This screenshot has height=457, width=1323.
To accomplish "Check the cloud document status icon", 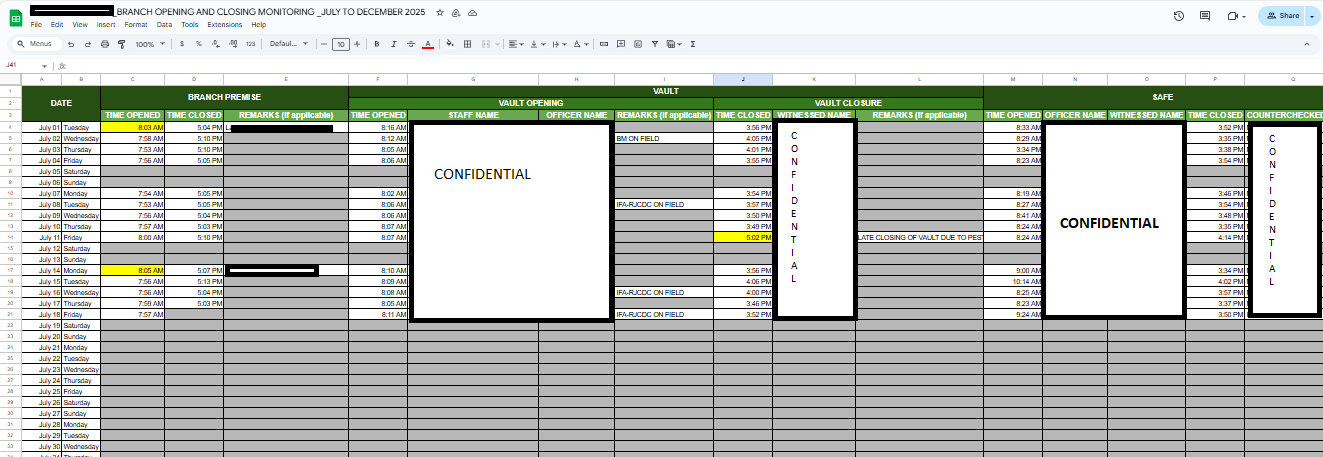I will pos(472,13).
